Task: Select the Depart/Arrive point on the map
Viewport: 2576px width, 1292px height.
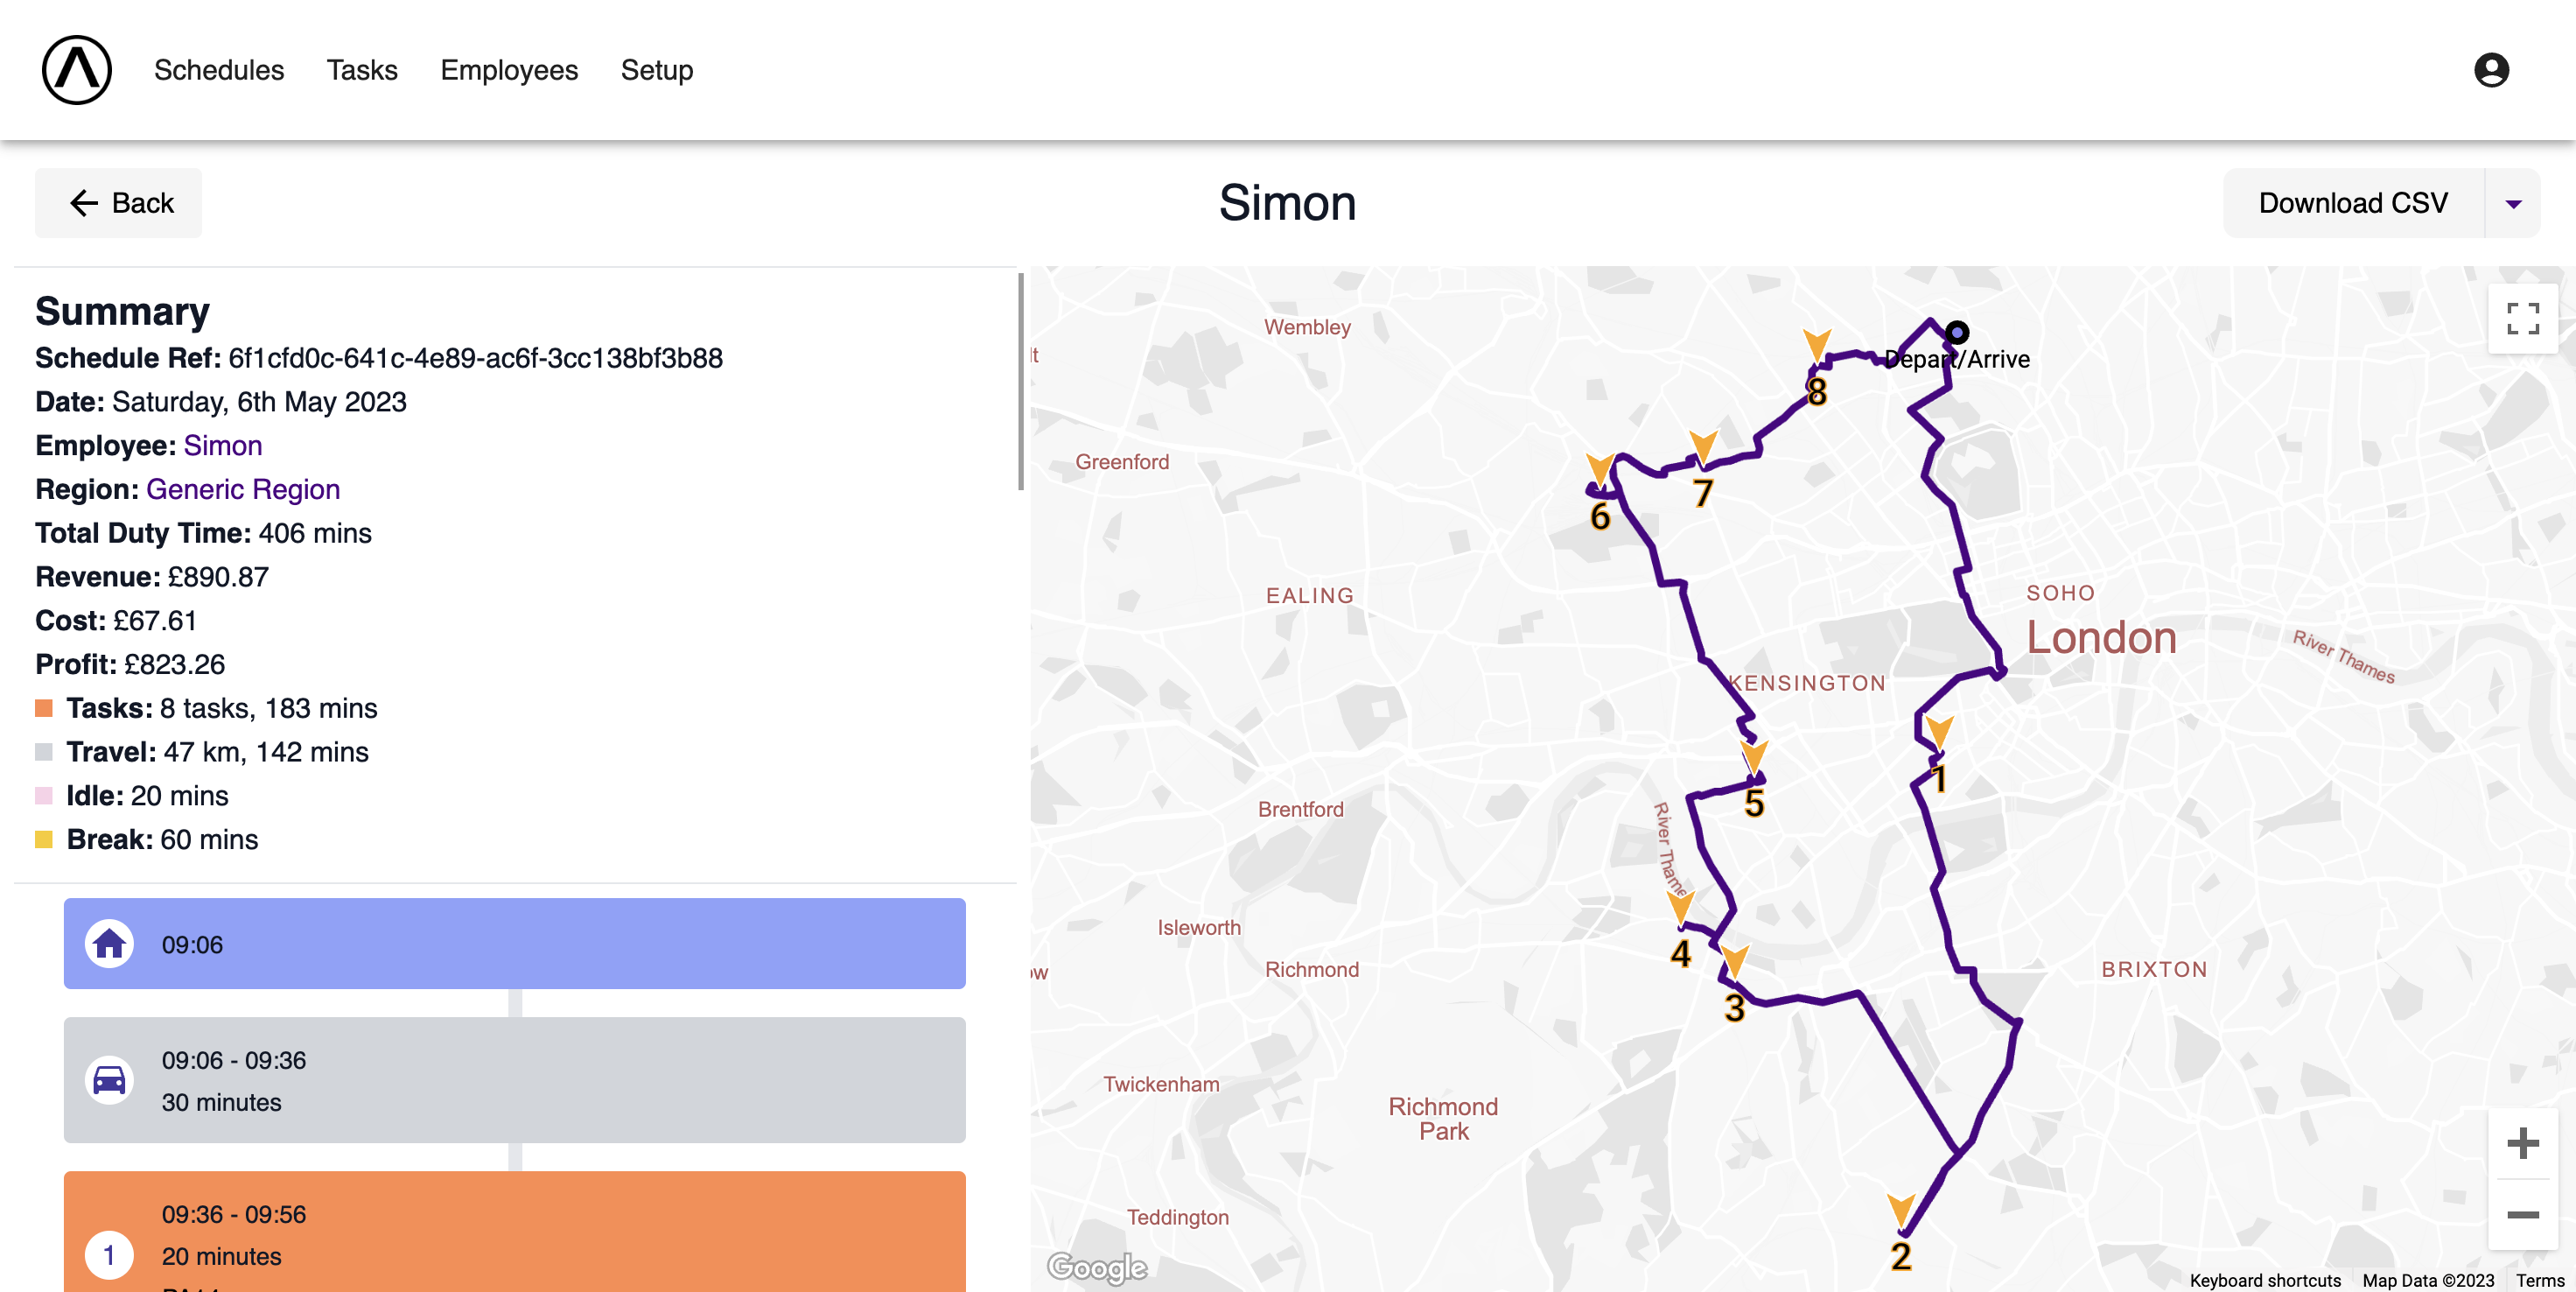Action: [x=1957, y=333]
